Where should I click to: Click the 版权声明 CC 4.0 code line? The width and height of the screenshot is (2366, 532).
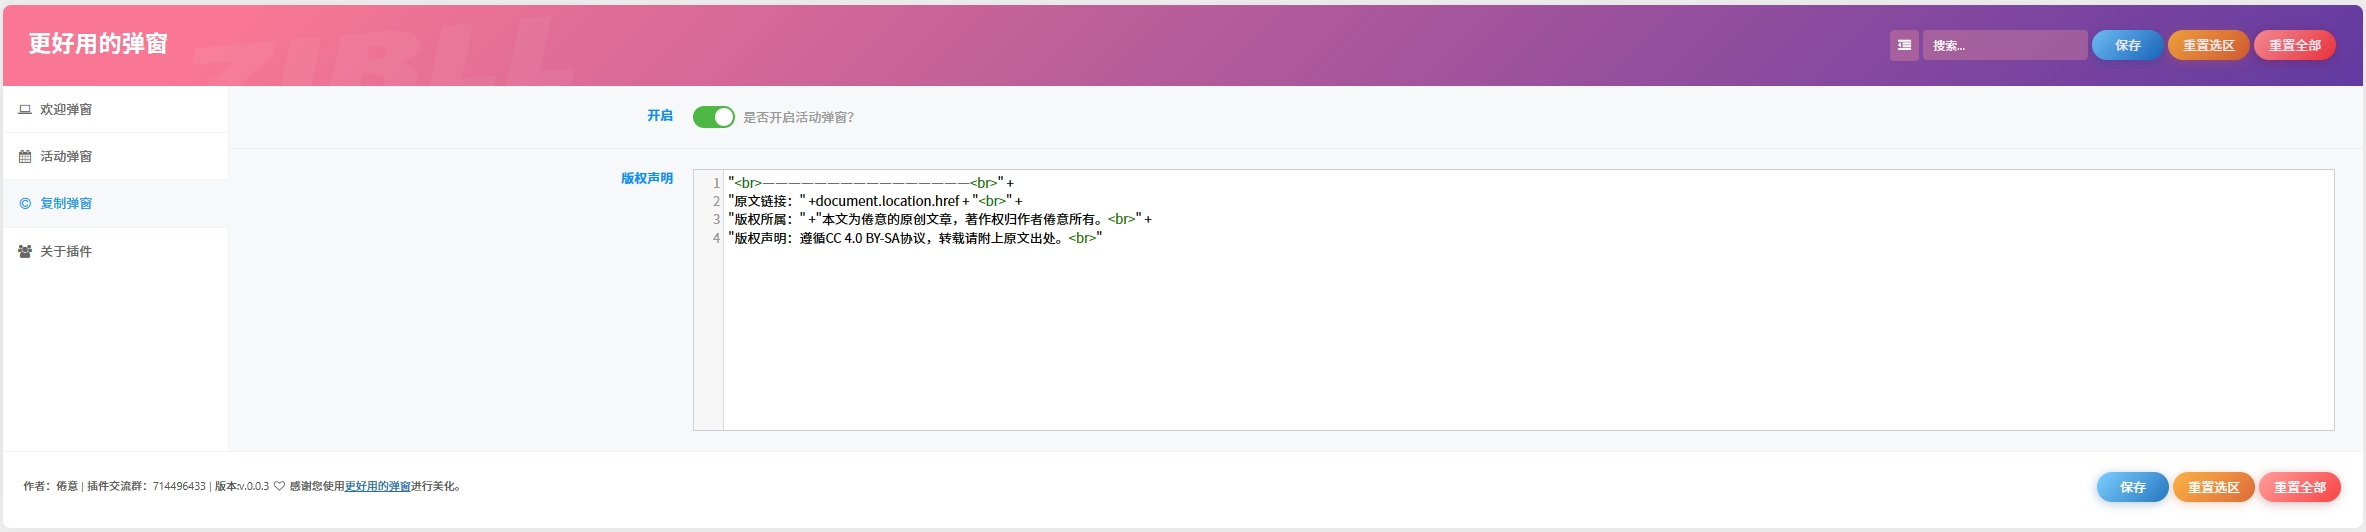pyautogui.click(x=915, y=238)
